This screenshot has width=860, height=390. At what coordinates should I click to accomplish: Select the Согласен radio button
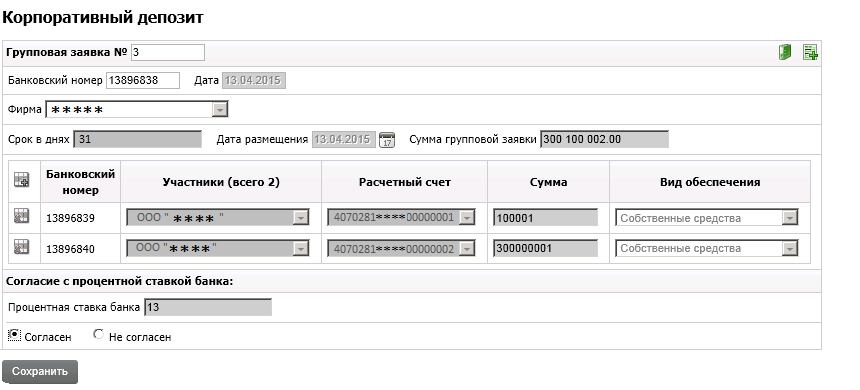pos(15,334)
